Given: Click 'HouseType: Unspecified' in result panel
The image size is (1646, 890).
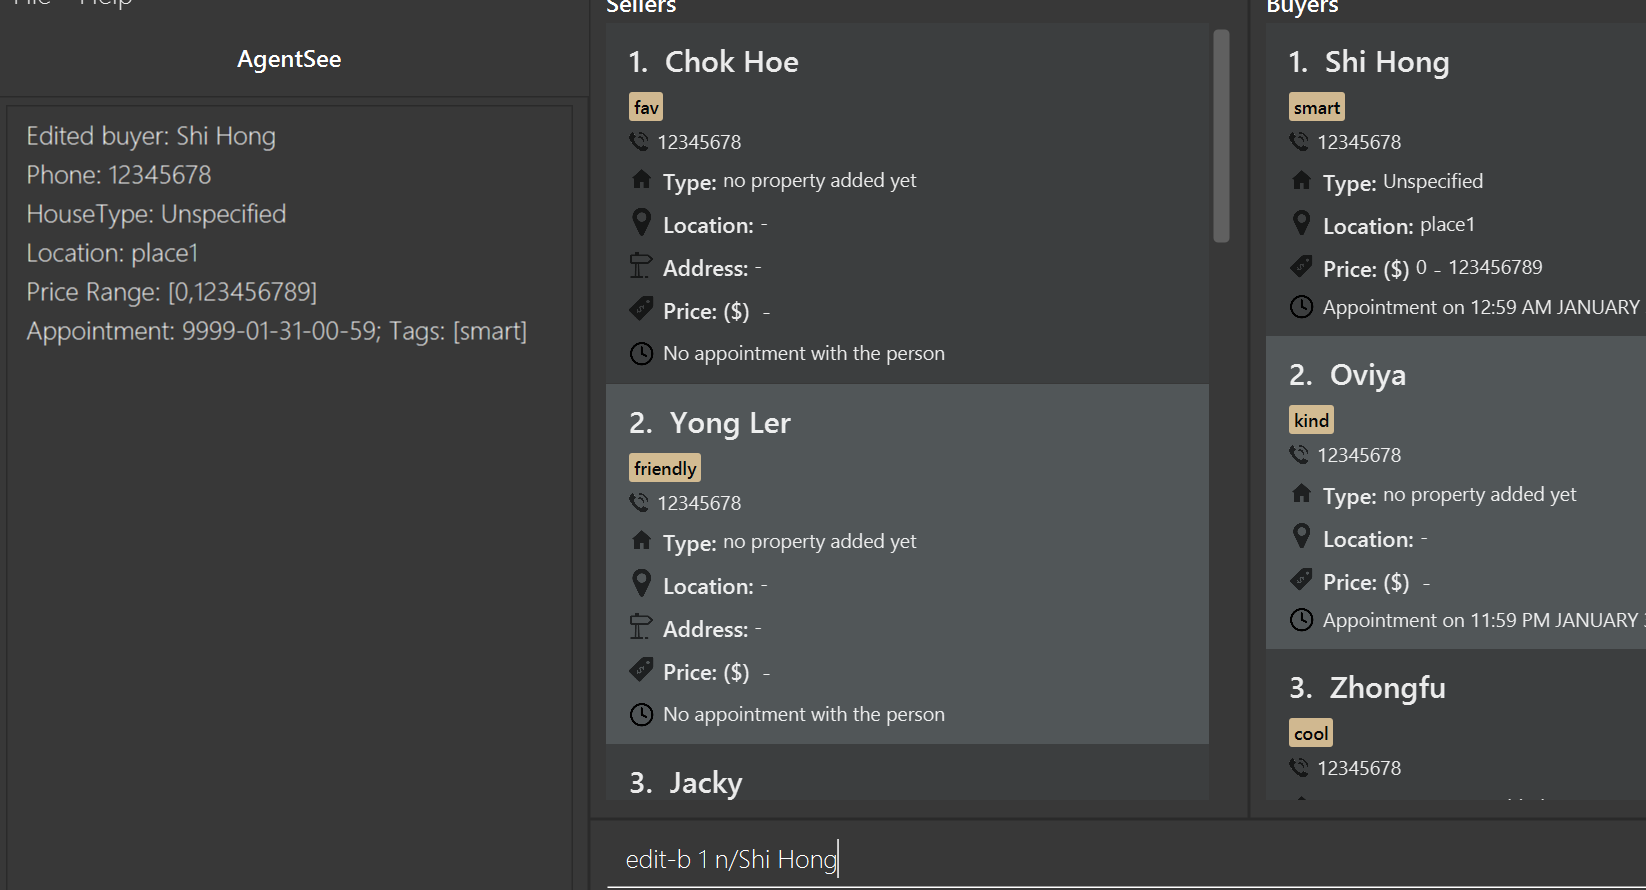Looking at the screenshot, I should (156, 214).
